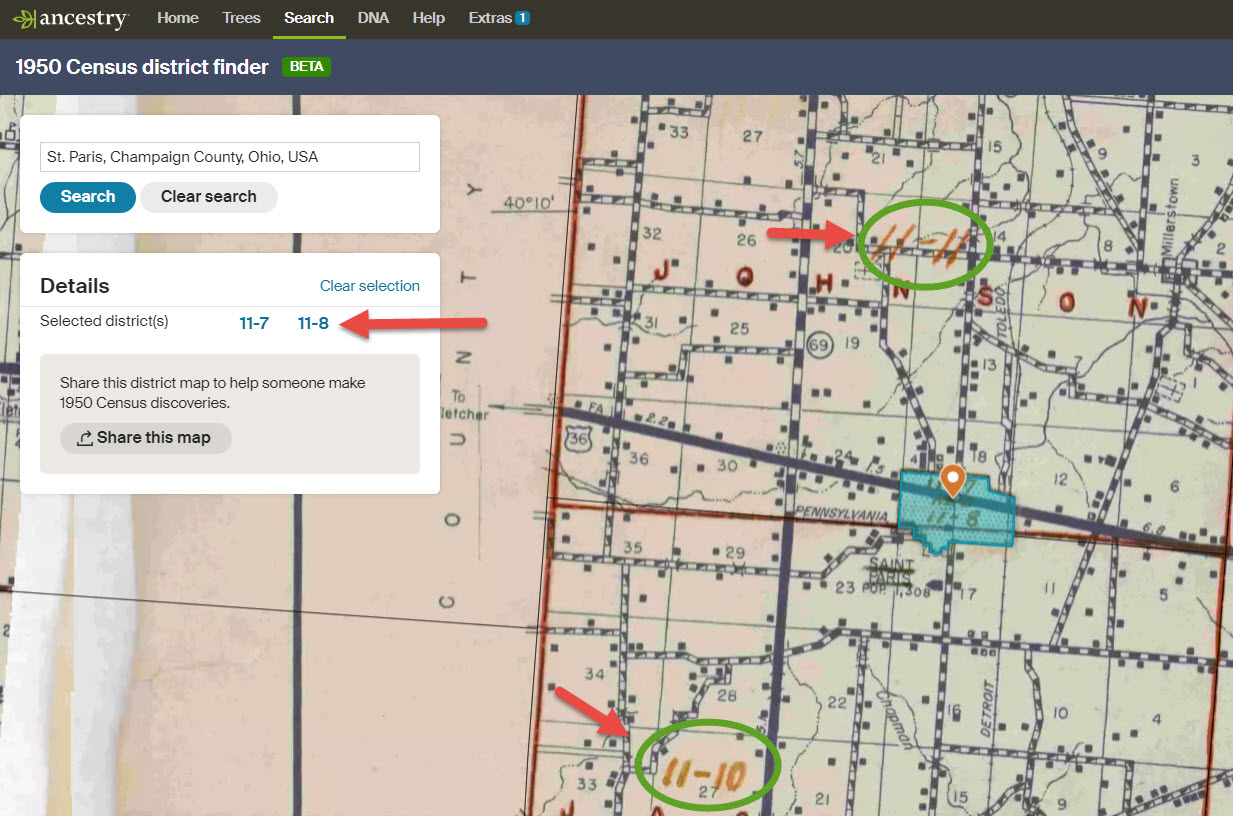Click the circled 11-11 district label on the map
The height and width of the screenshot is (816, 1233).
click(x=924, y=242)
